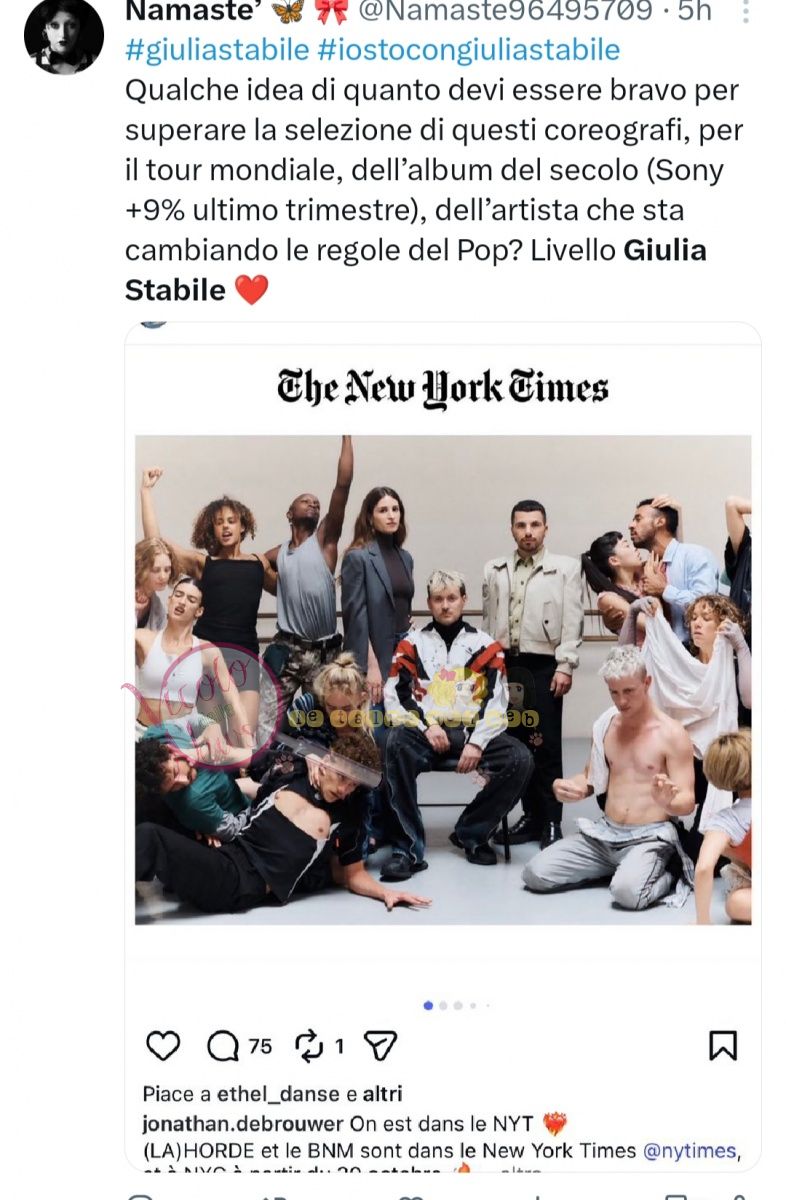Click The New York Times logo header
The height and width of the screenshot is (1200, 786).
pos(443,387)
